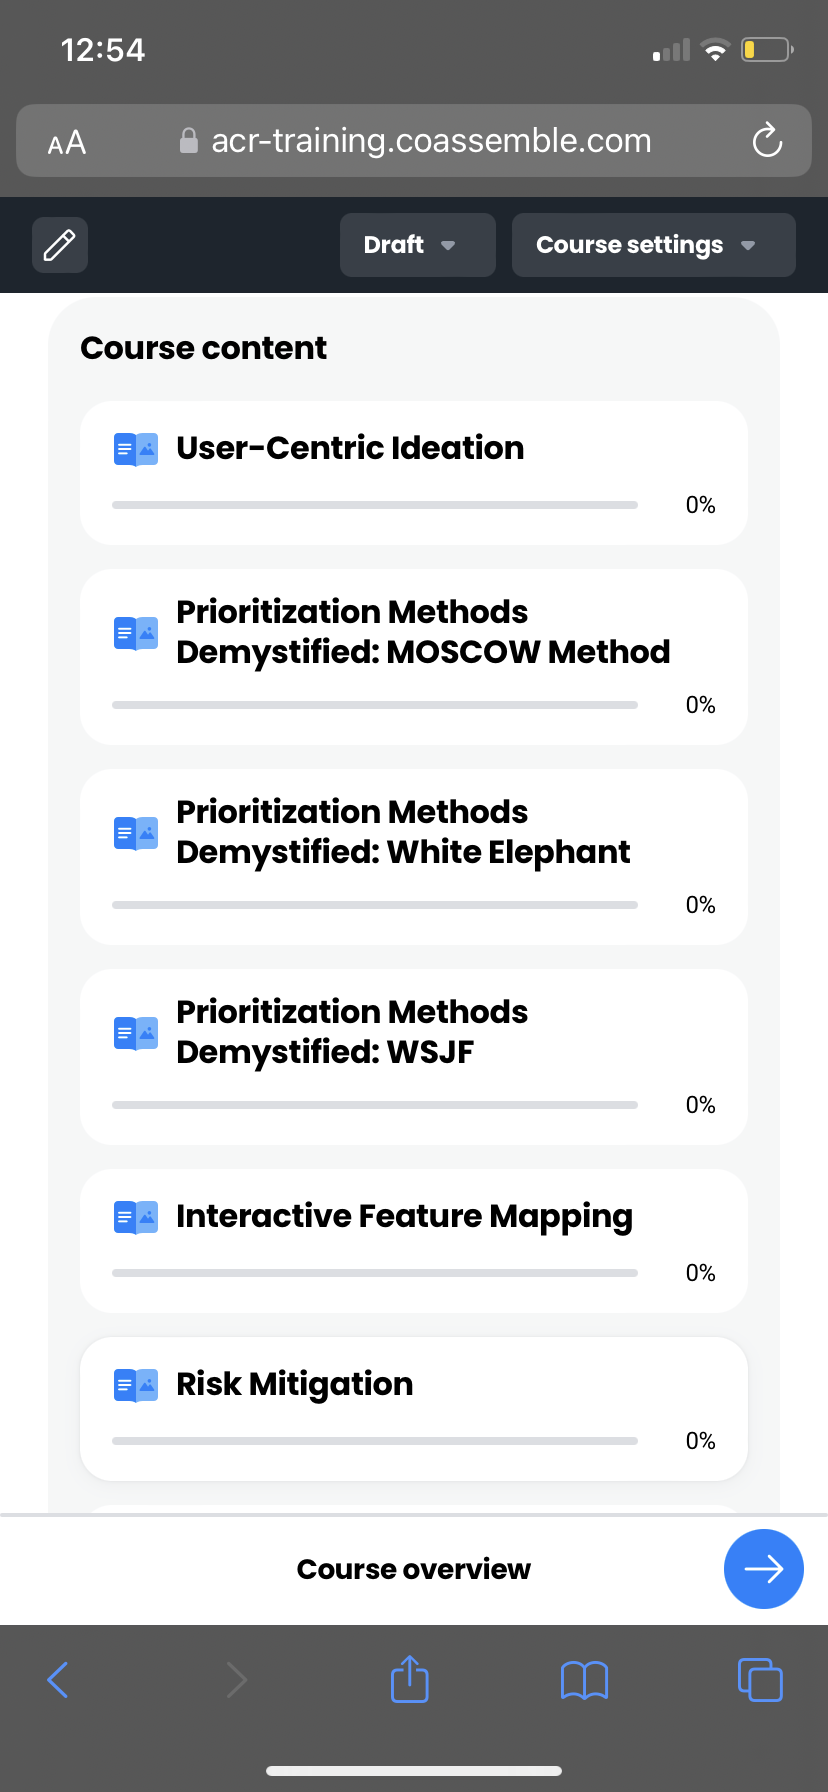Tap the Safari share icon
Screen dimensions: 828x1792
click(409, 1679)
